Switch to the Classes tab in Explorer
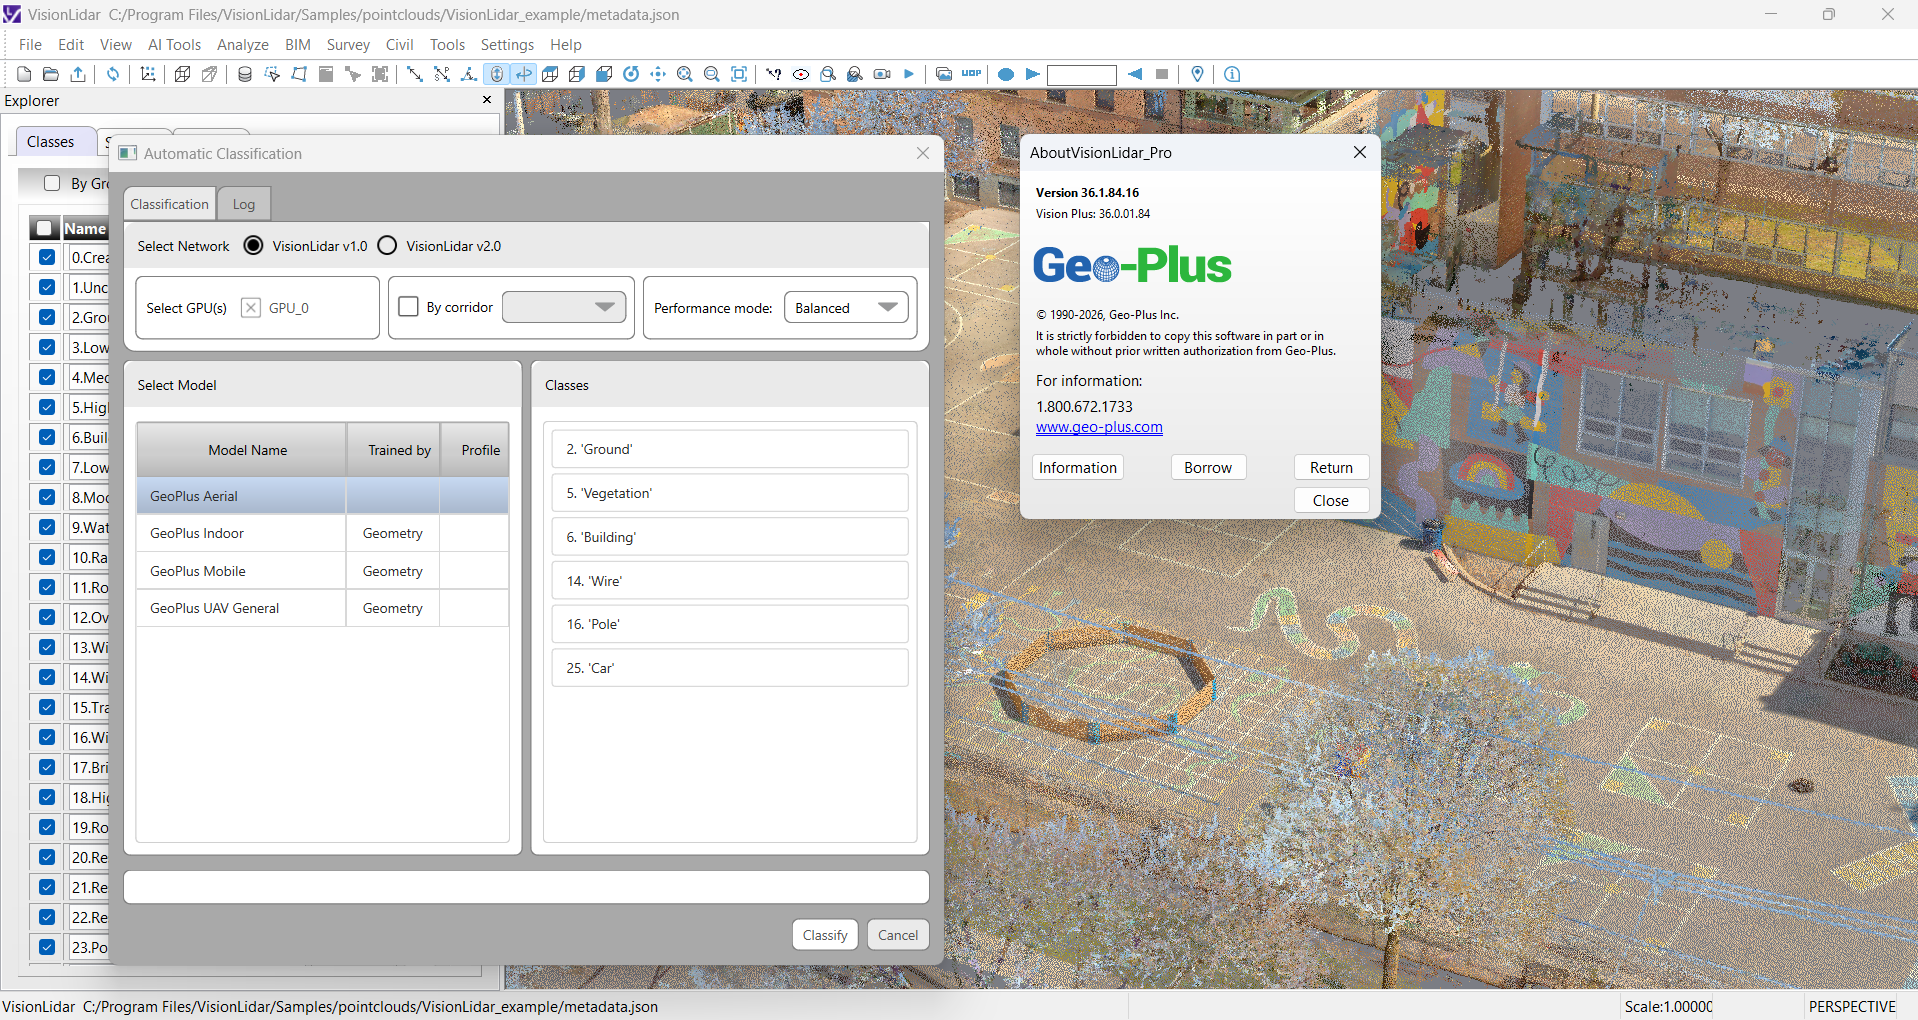This screenshot has width=1918, height=1020. pyautogui.click(x=51, y=142)
